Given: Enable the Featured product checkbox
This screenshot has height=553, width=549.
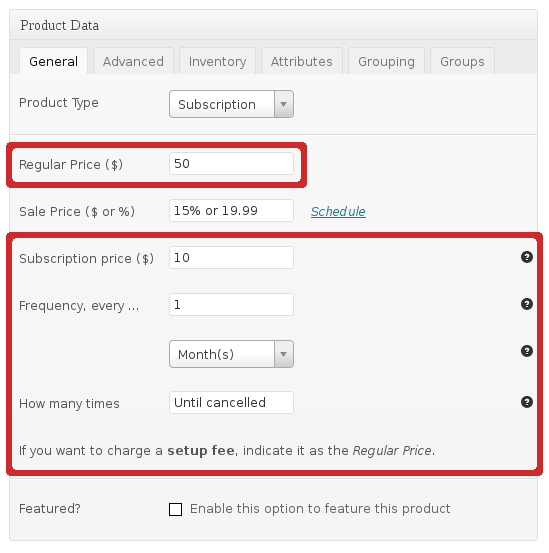Looking at the screenshot, I should pyautogui.click(x=175, y=509).
